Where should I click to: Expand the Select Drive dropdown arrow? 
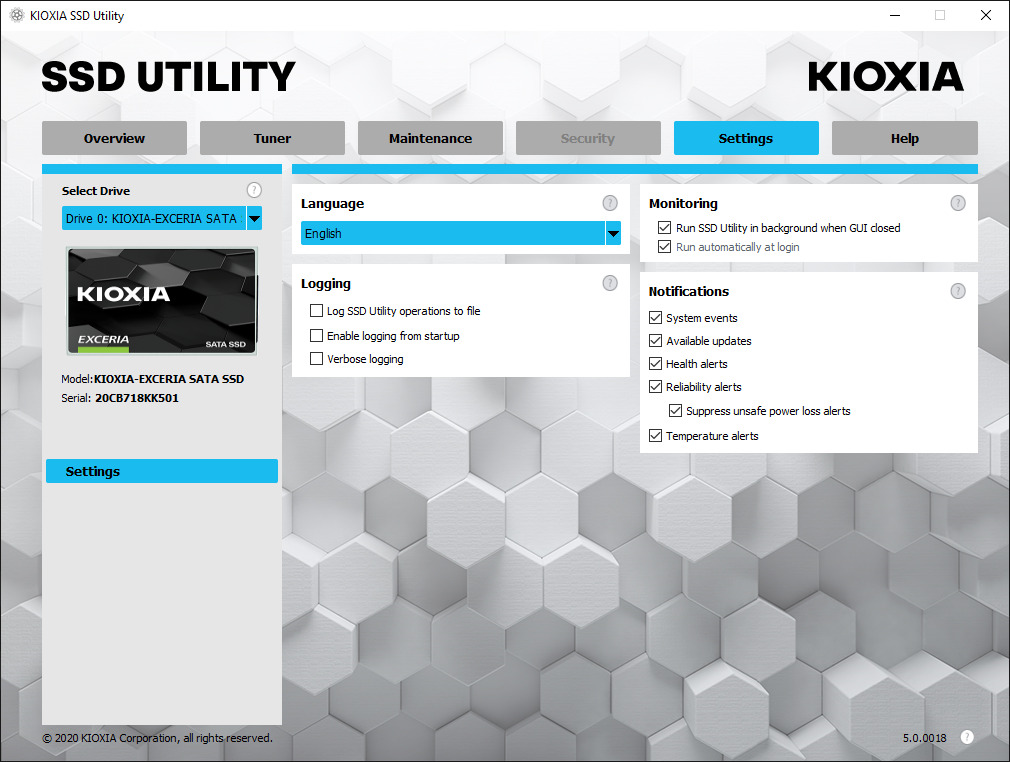(x=254, y=219)
